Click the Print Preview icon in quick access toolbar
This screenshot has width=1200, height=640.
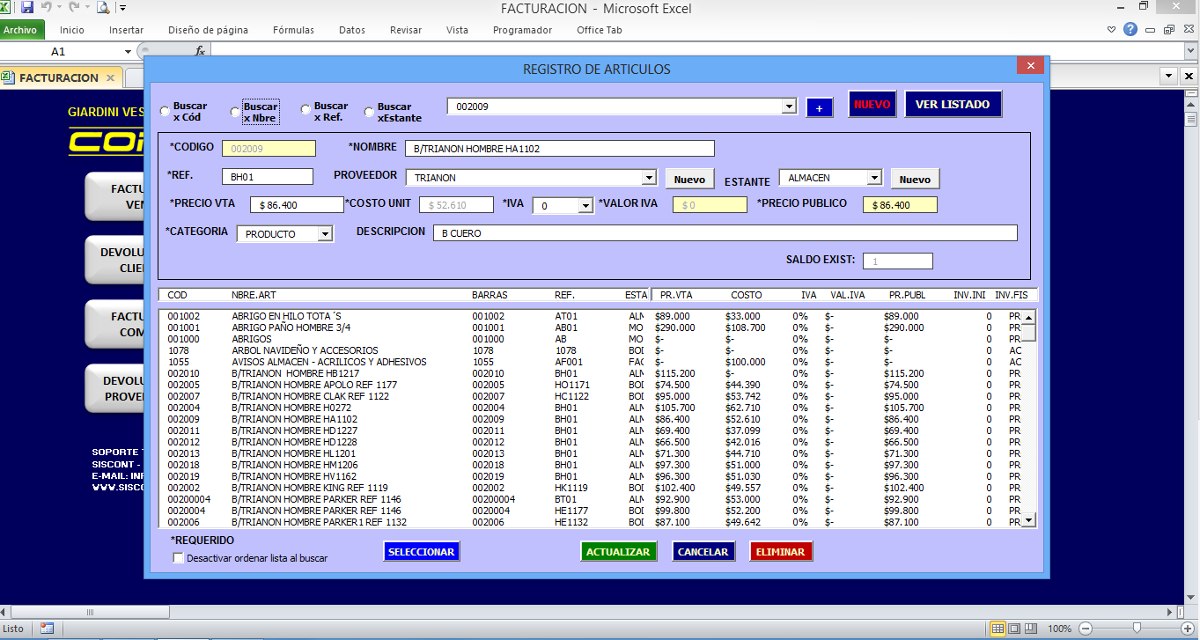103,8
